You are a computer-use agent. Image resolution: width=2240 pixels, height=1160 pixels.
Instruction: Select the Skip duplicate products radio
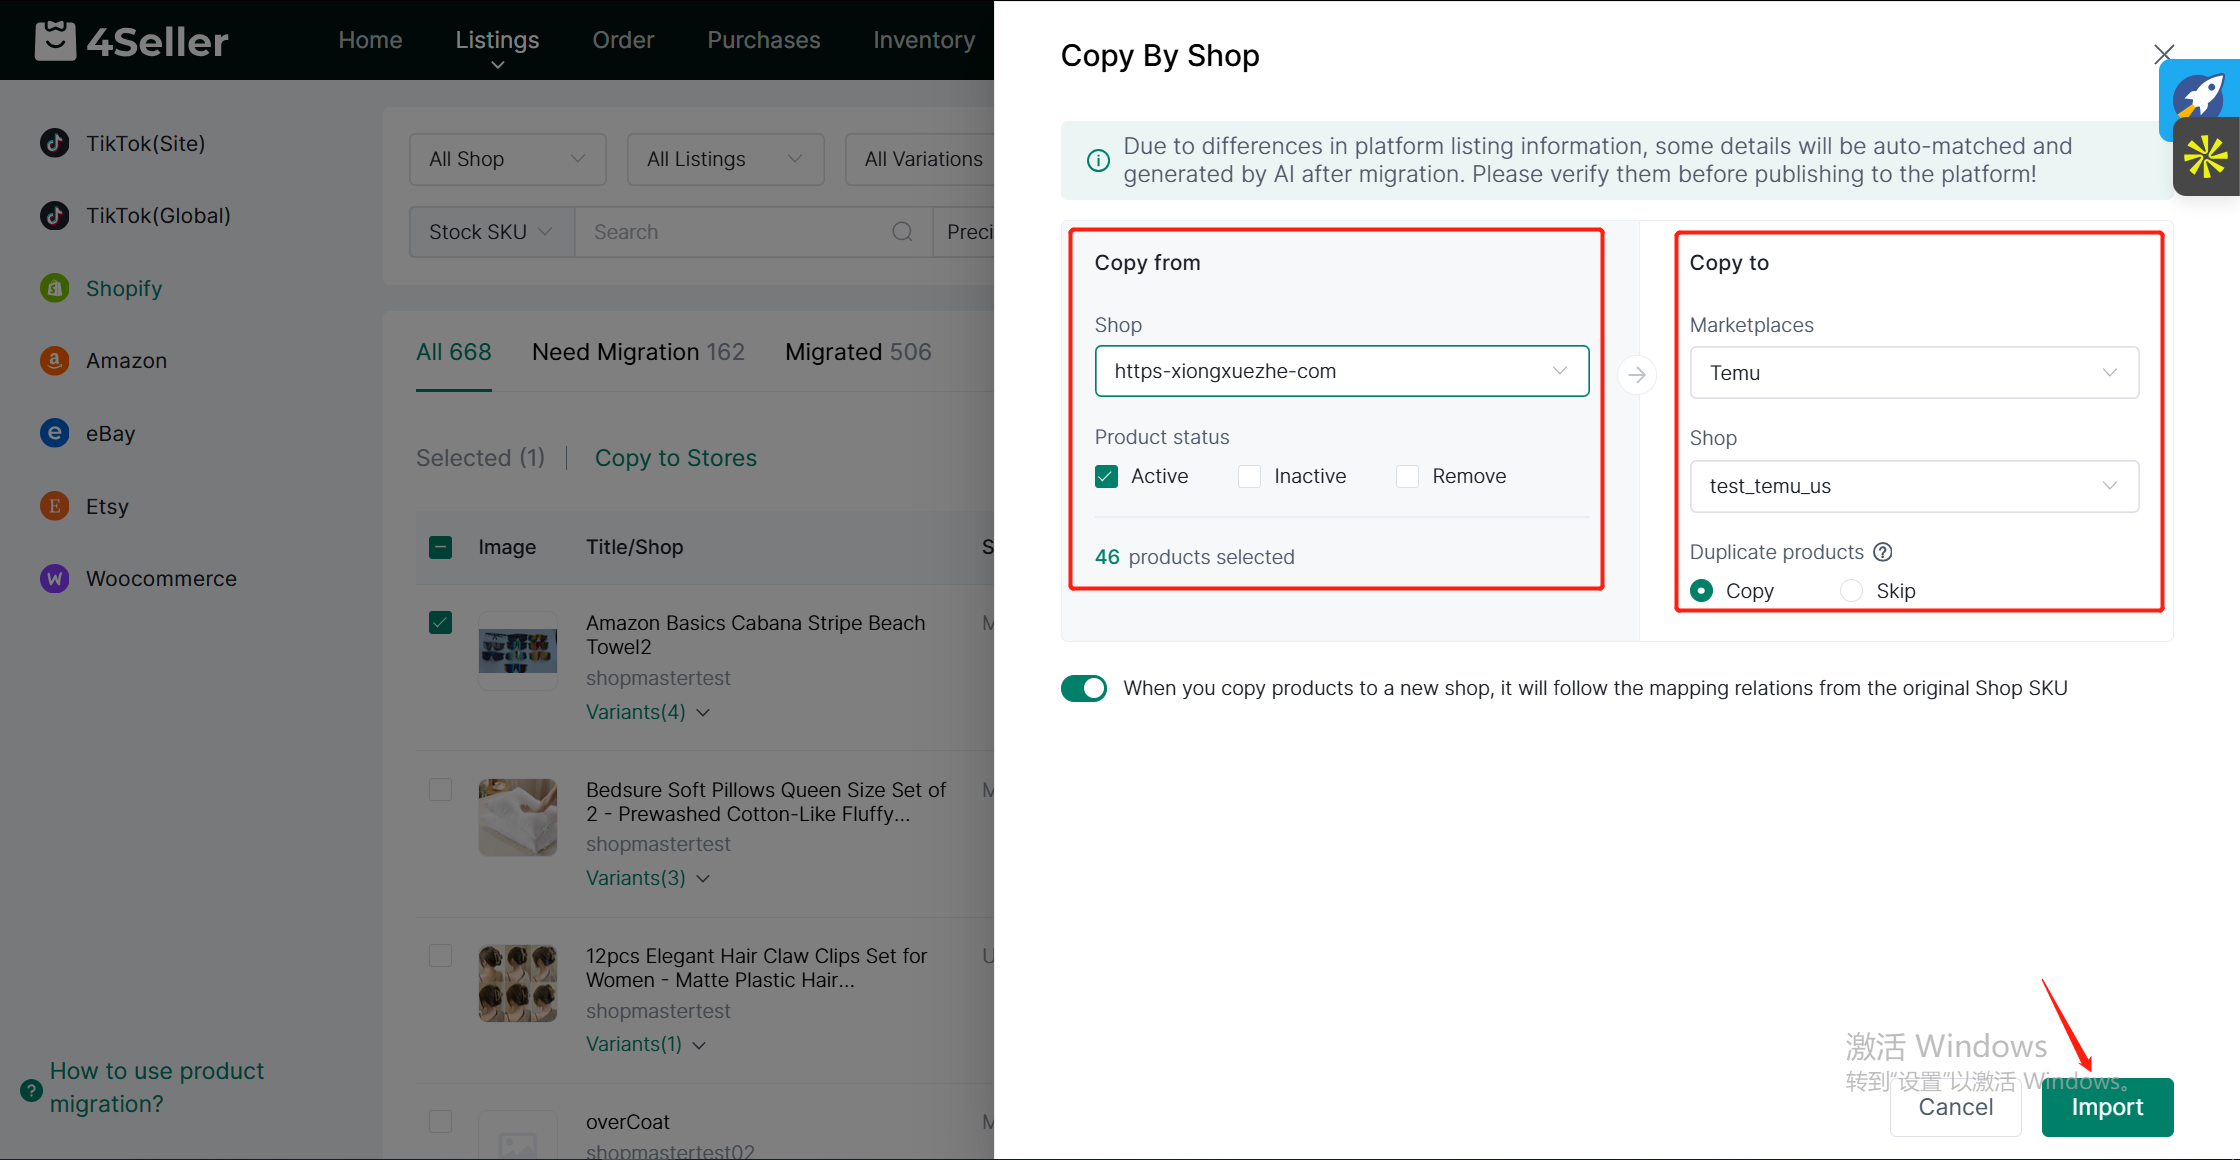tap(1851, 591)
